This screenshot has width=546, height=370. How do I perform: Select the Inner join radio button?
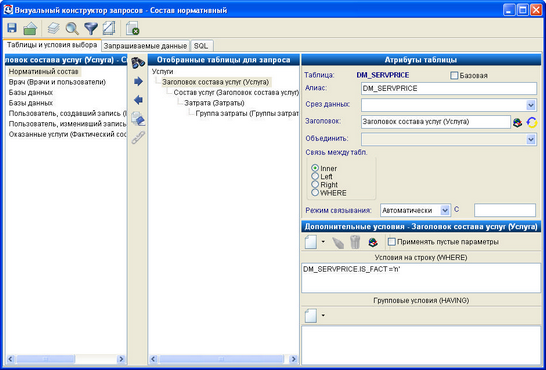[315, 168]
